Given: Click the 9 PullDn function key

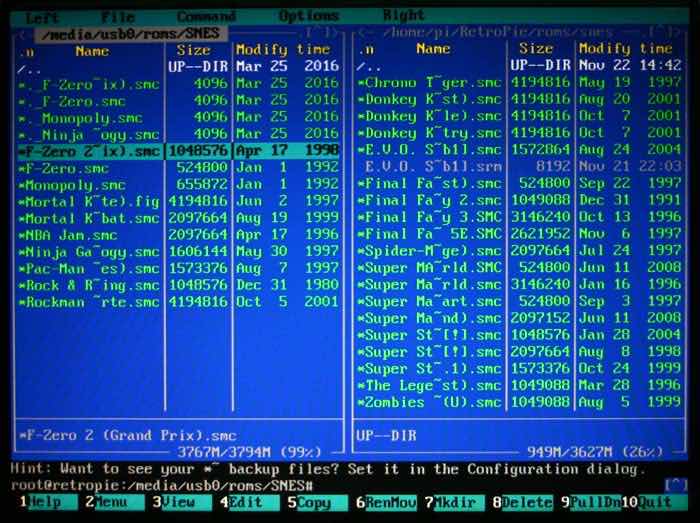Looking at the screenshot, I should click(591, 502).
